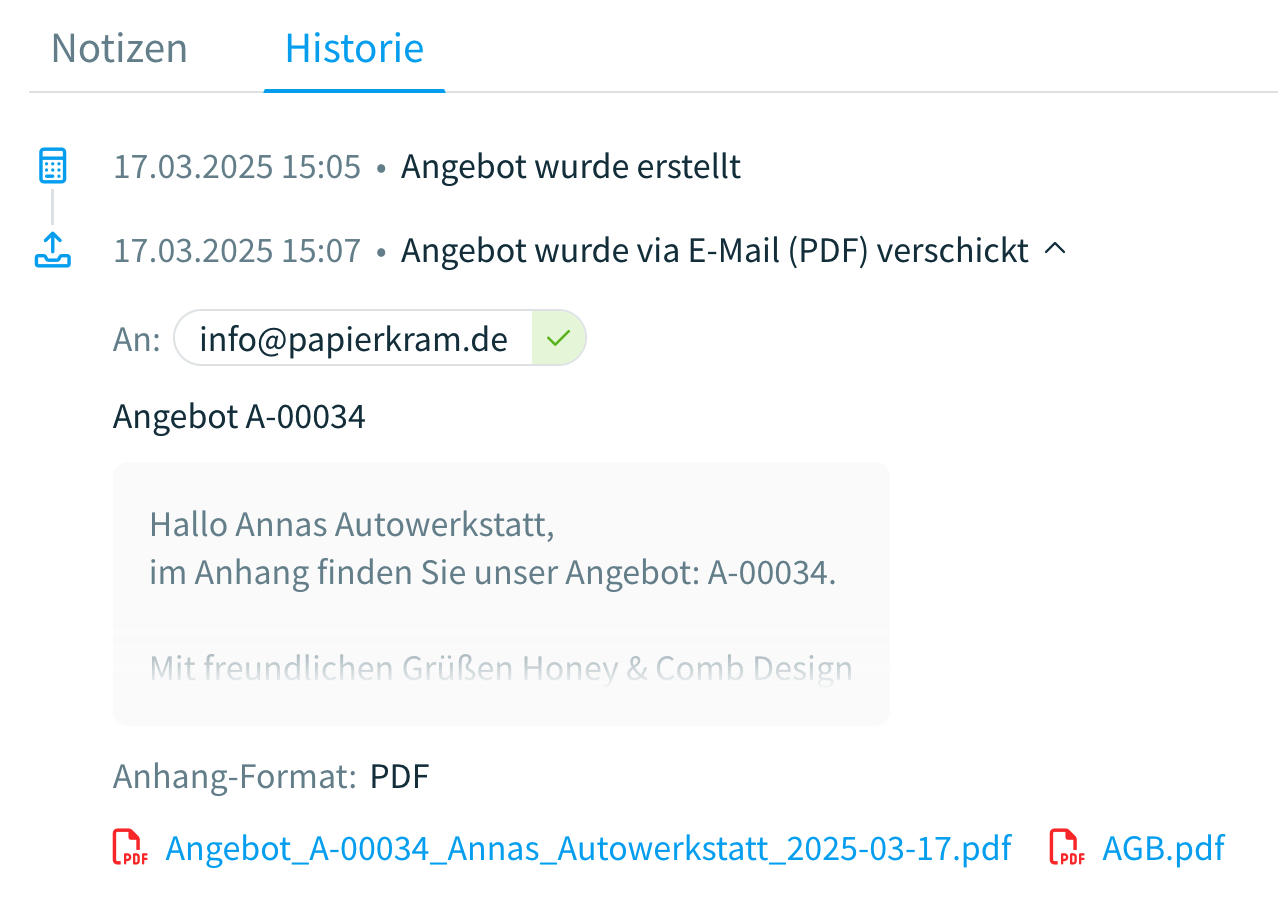Click the calculator icon next to Angebot erstellt

[52, 166]
